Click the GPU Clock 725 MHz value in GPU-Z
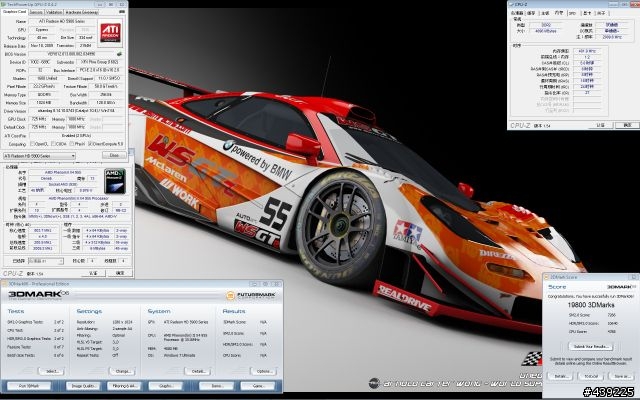Viewport: 640px width, 400px height. pyautogui.click(x=38, y=119)
